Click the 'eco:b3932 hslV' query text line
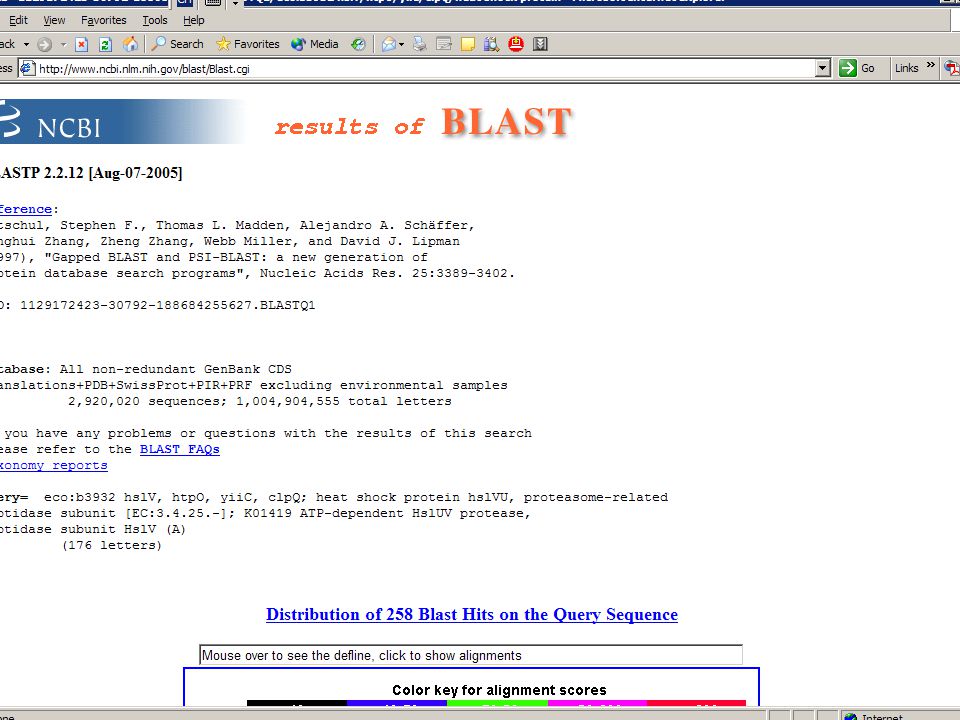Image resolution: width=960 pixels, height=720 pixels. click(334, 497)
